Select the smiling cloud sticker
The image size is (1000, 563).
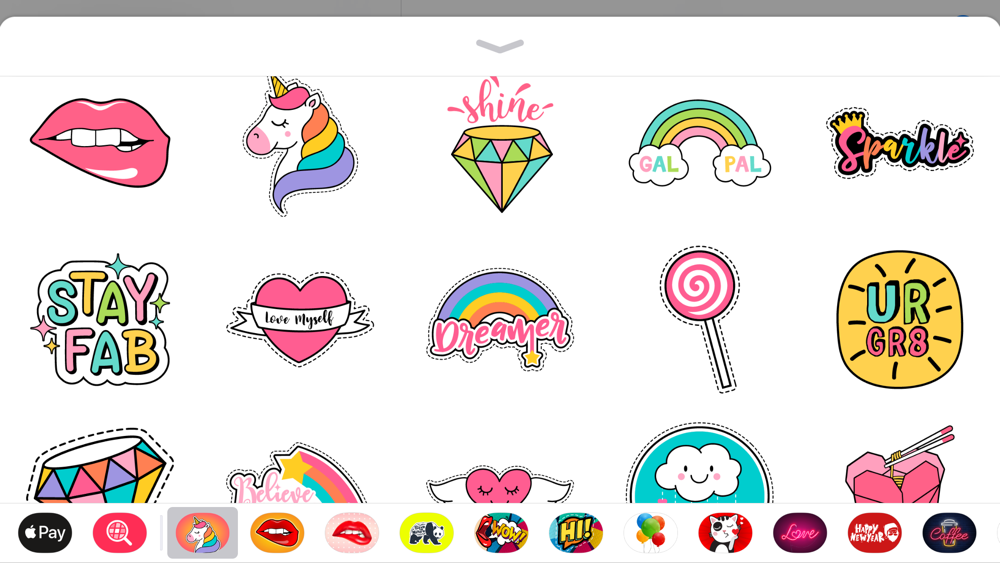point(700,463)
